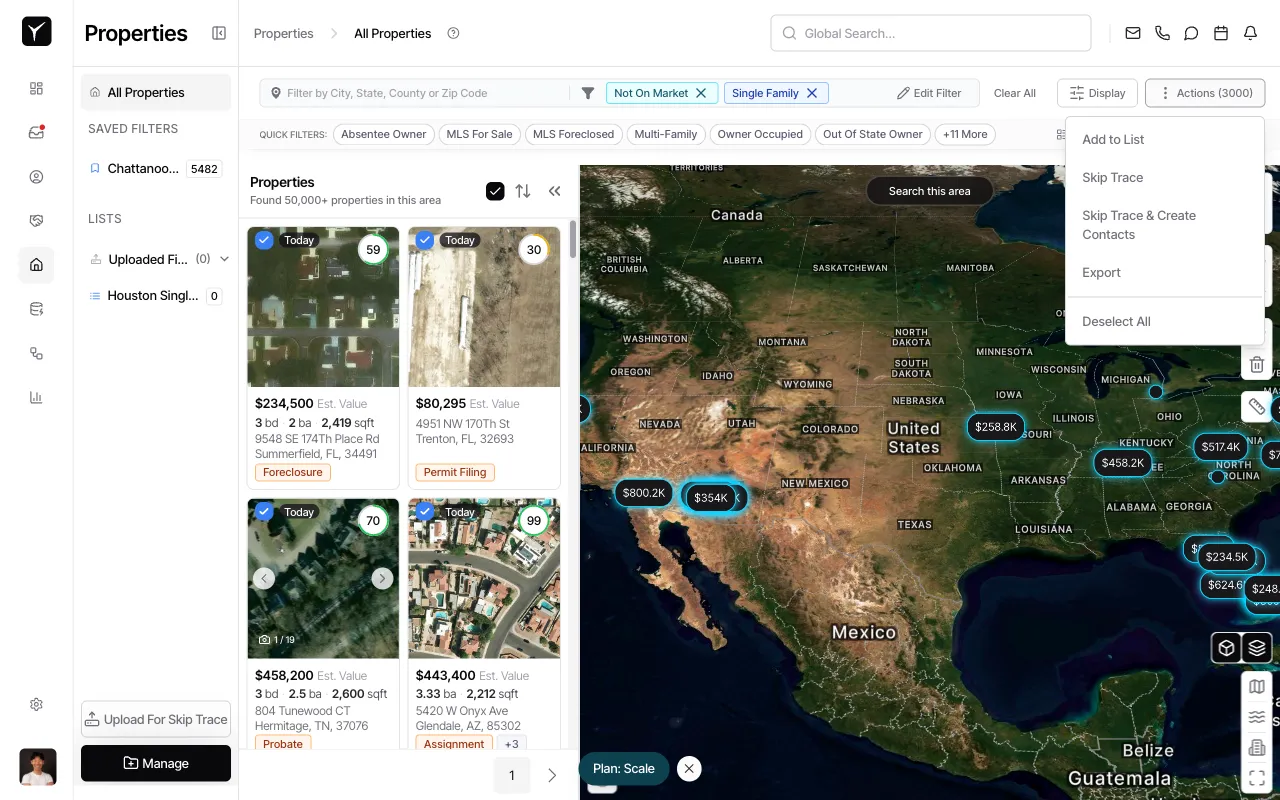Click the Upload For Skip Trace button
The image size is (1280, 800).
coord(156,719)
